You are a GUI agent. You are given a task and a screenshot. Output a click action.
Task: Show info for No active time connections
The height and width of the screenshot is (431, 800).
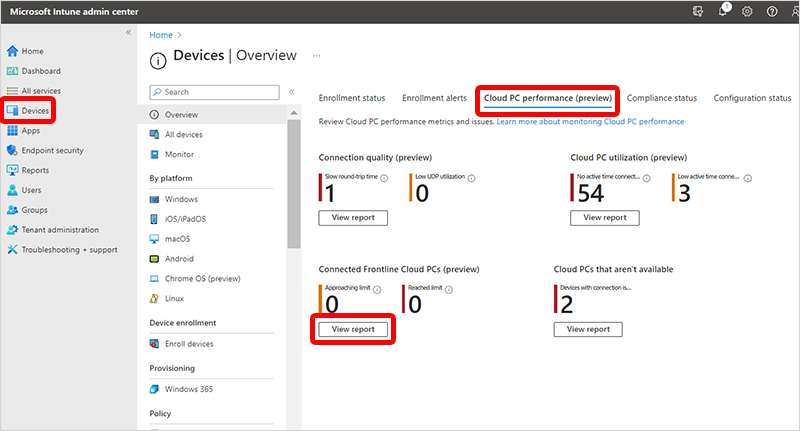coord(646,178)
